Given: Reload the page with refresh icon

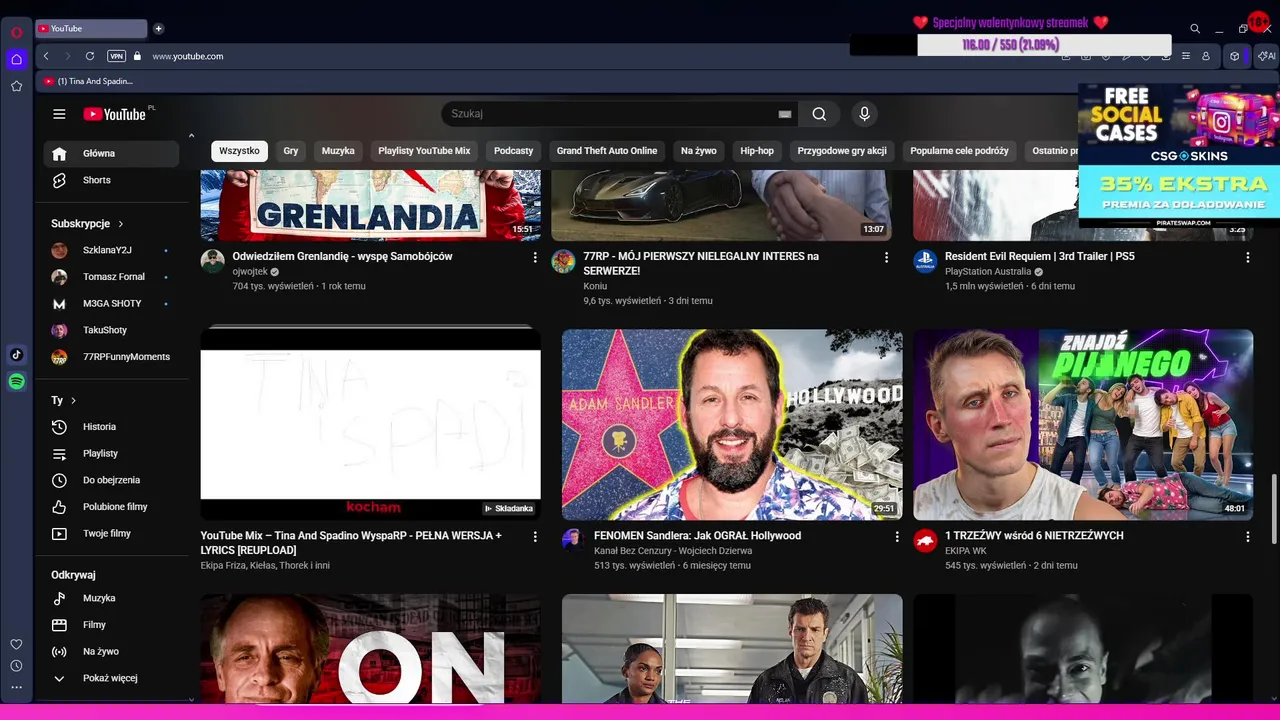Looking at the screenshot, I should pyautogui.click(x=90, y=56).
